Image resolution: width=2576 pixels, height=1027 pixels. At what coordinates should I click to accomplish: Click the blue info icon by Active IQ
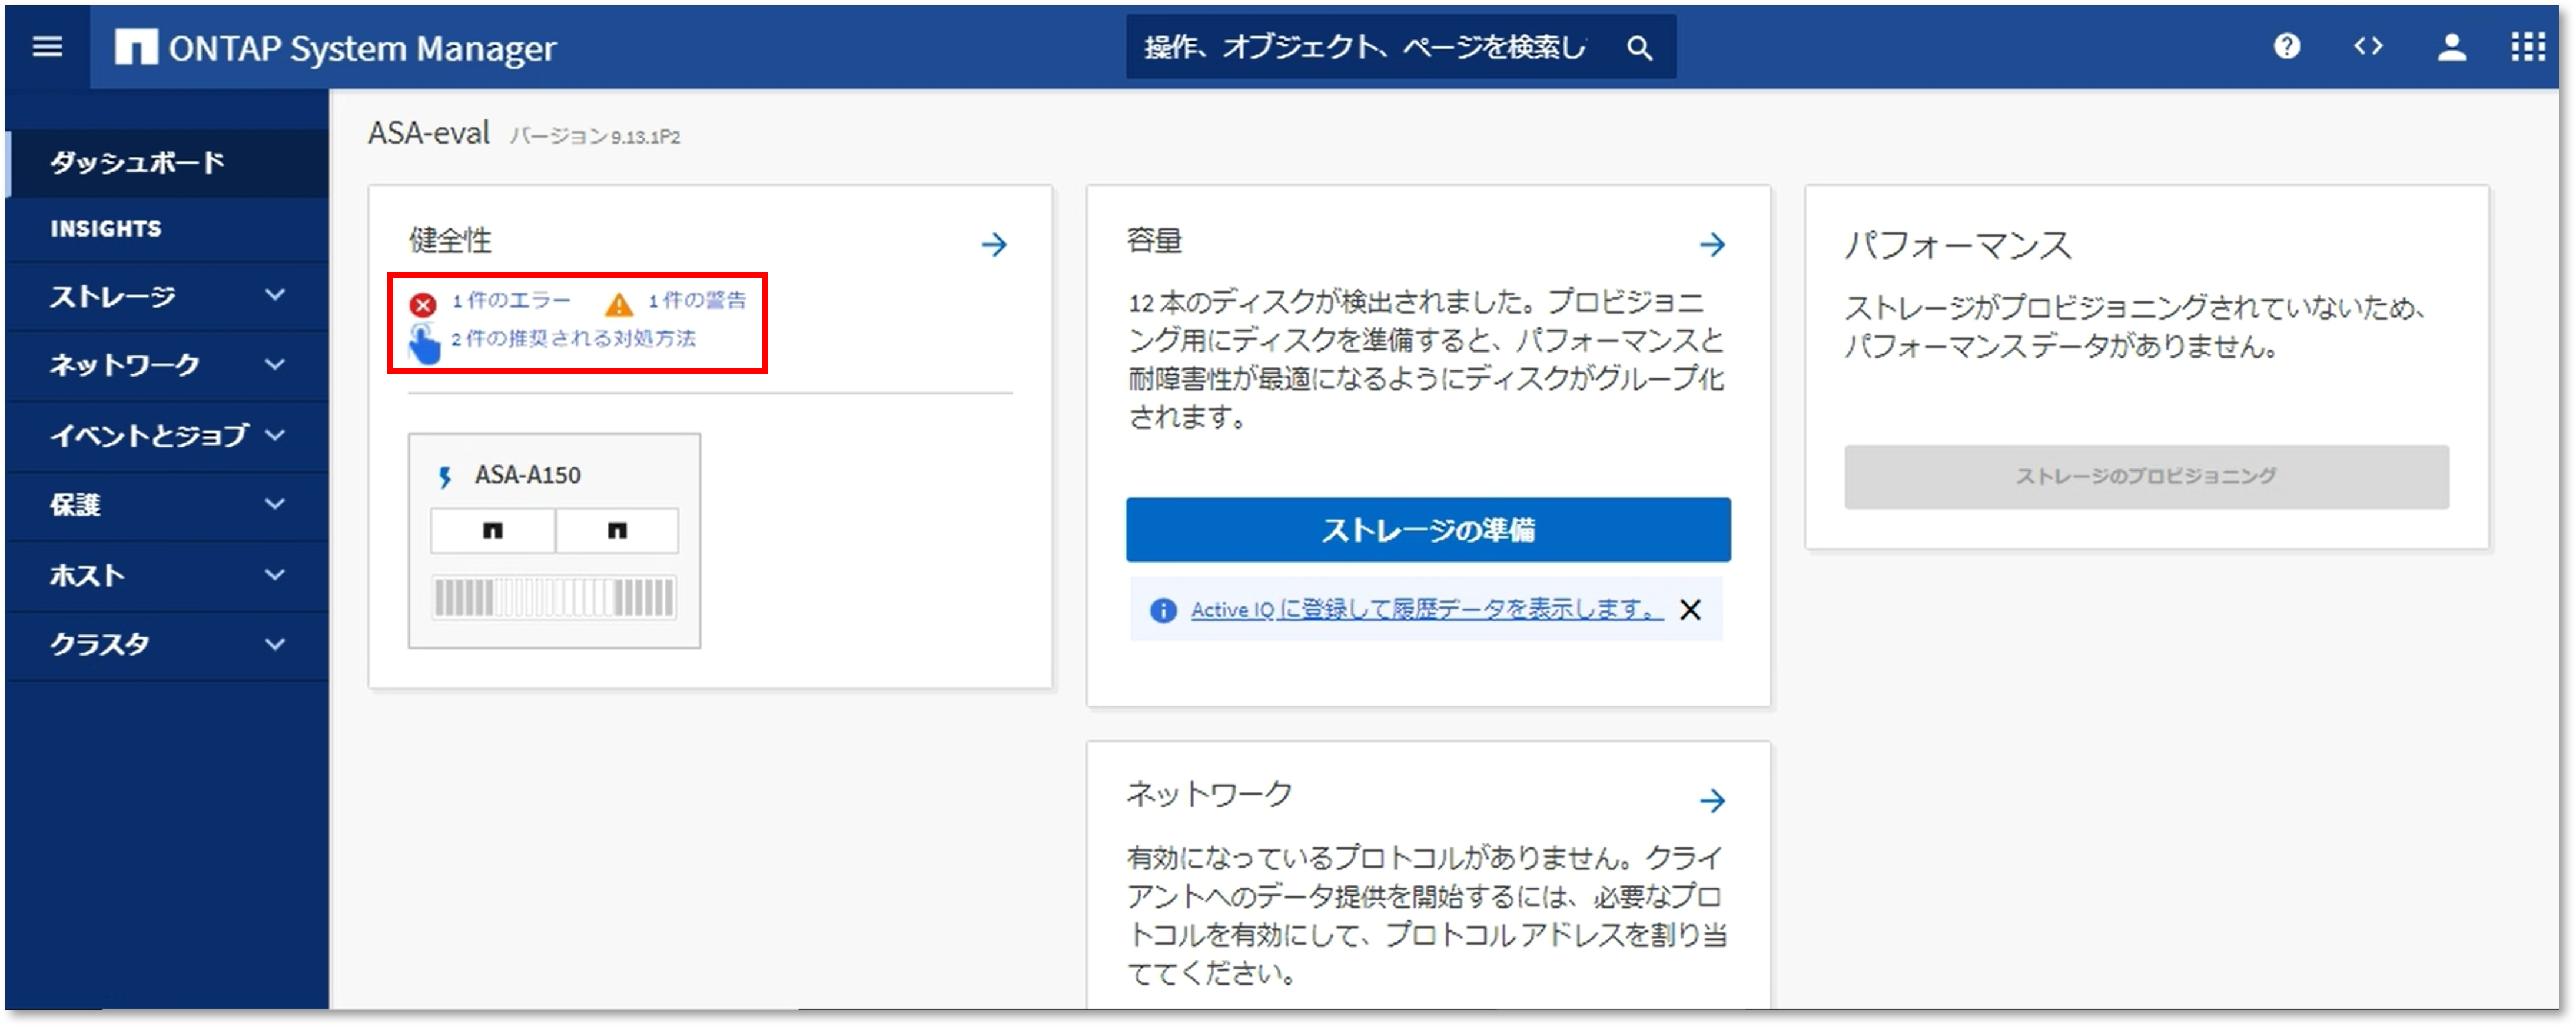pyautogui.click(x=1163, y=610)
